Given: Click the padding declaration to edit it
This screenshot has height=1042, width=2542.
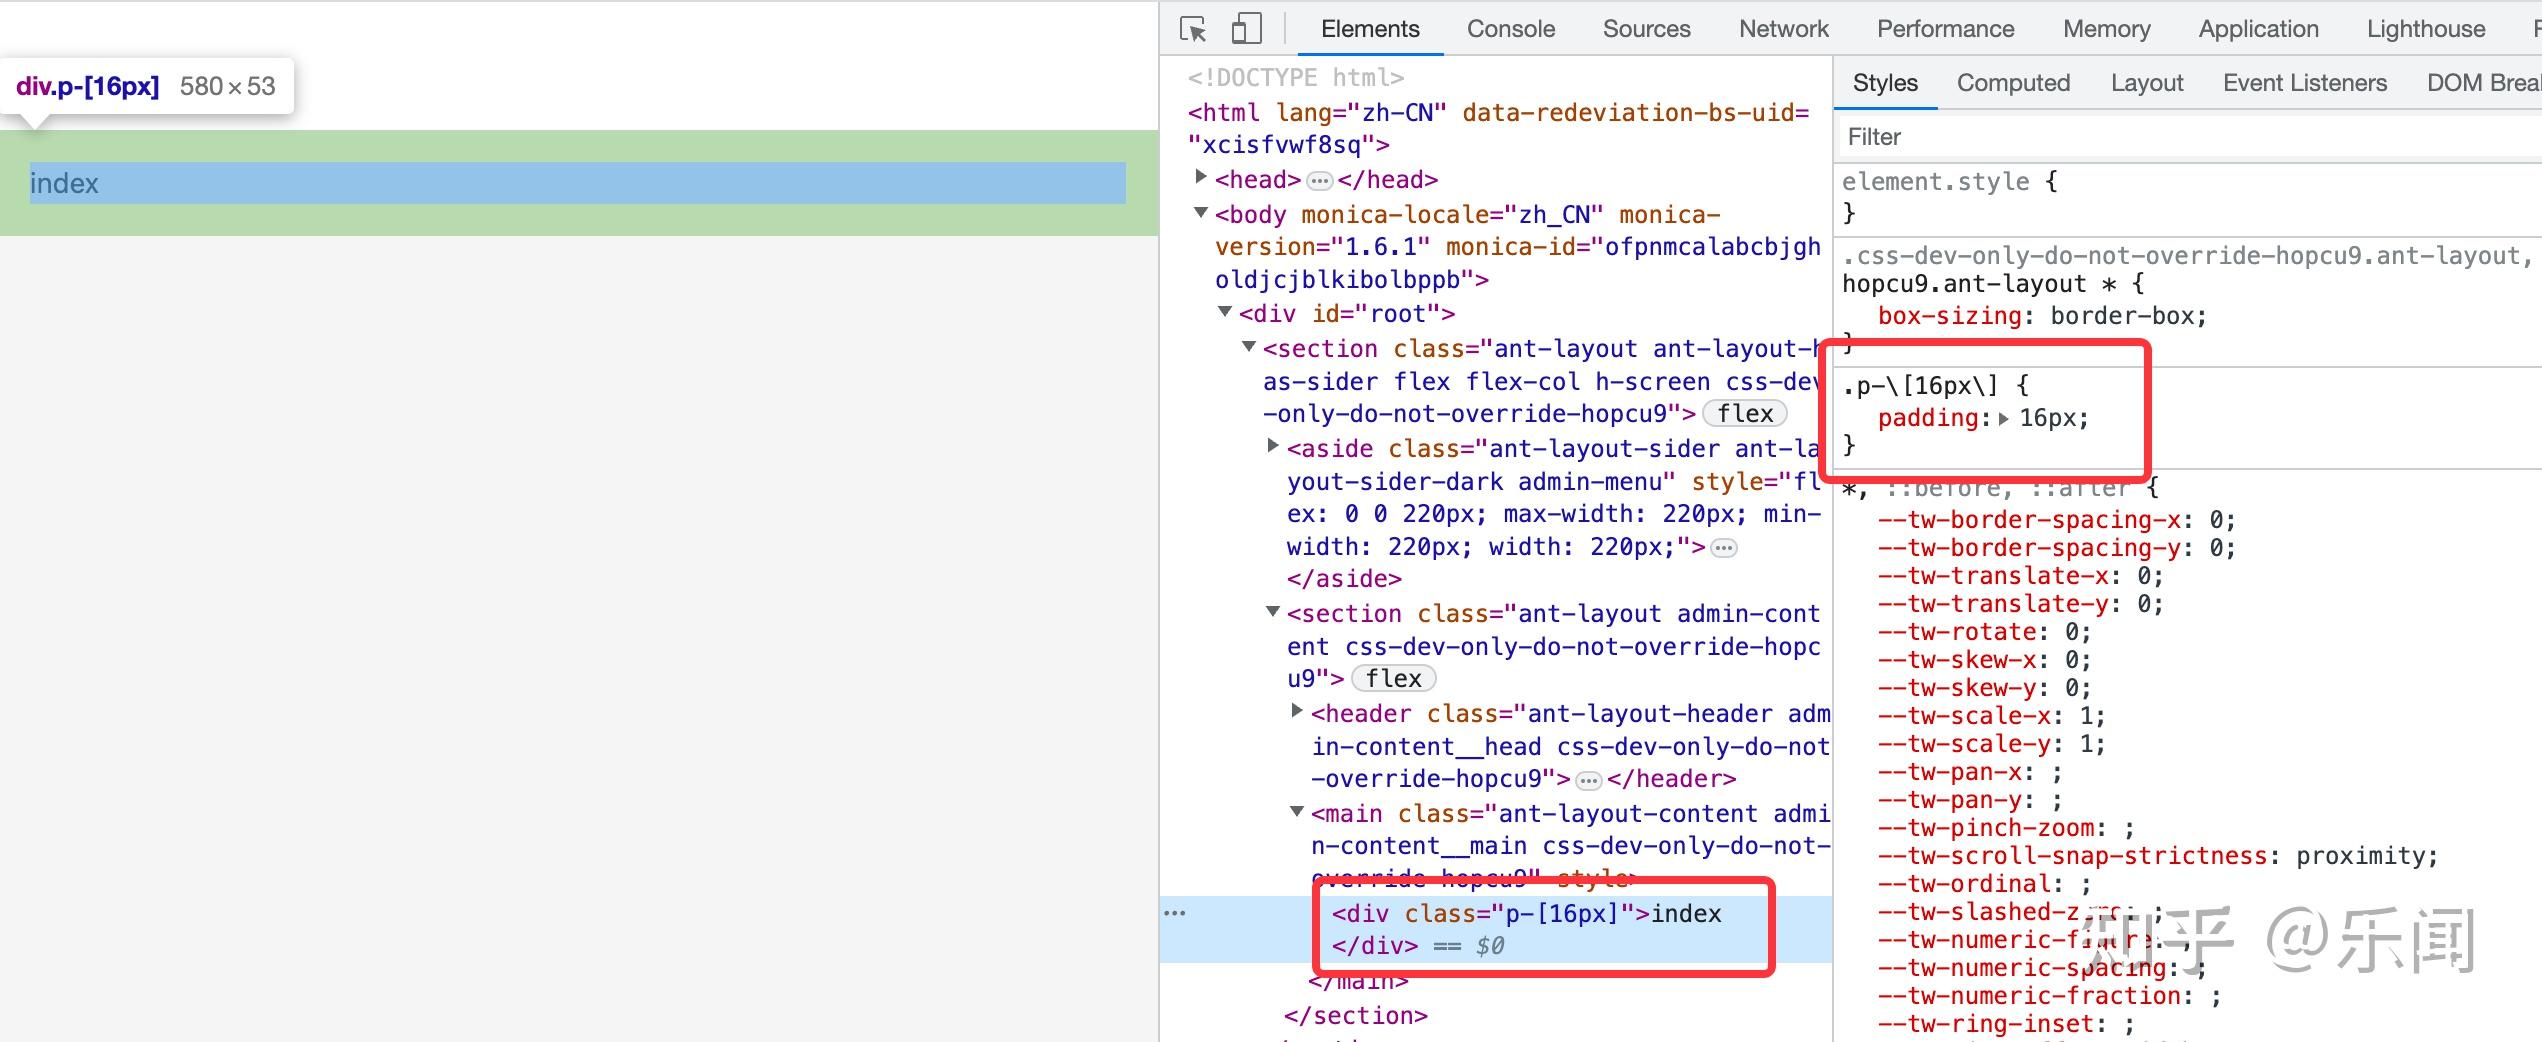Looking at the screenshot, I should tap(1928, 418).
